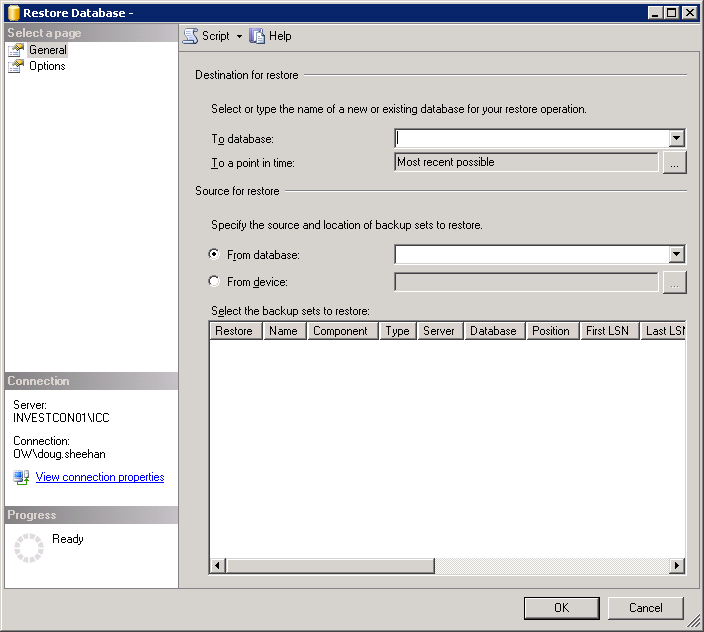Image resolution: width=704 pixels, height=632 pixels.
Task: Click the To database text field
Action: (531, 139)
